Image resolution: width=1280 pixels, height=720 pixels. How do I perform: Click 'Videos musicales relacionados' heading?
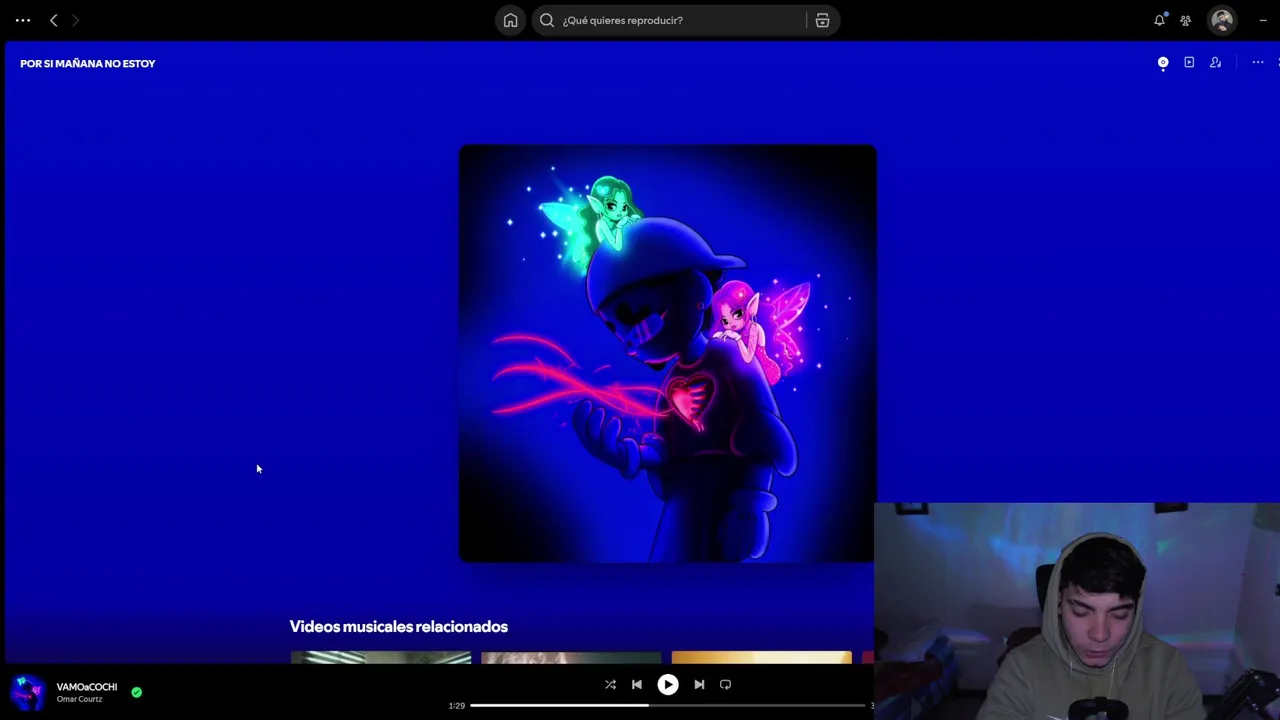pyautogui.click(x=399, y=627)
